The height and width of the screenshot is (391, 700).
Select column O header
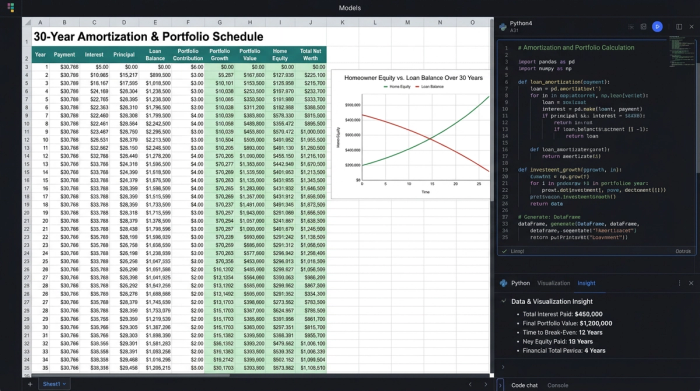click(472, 22)
